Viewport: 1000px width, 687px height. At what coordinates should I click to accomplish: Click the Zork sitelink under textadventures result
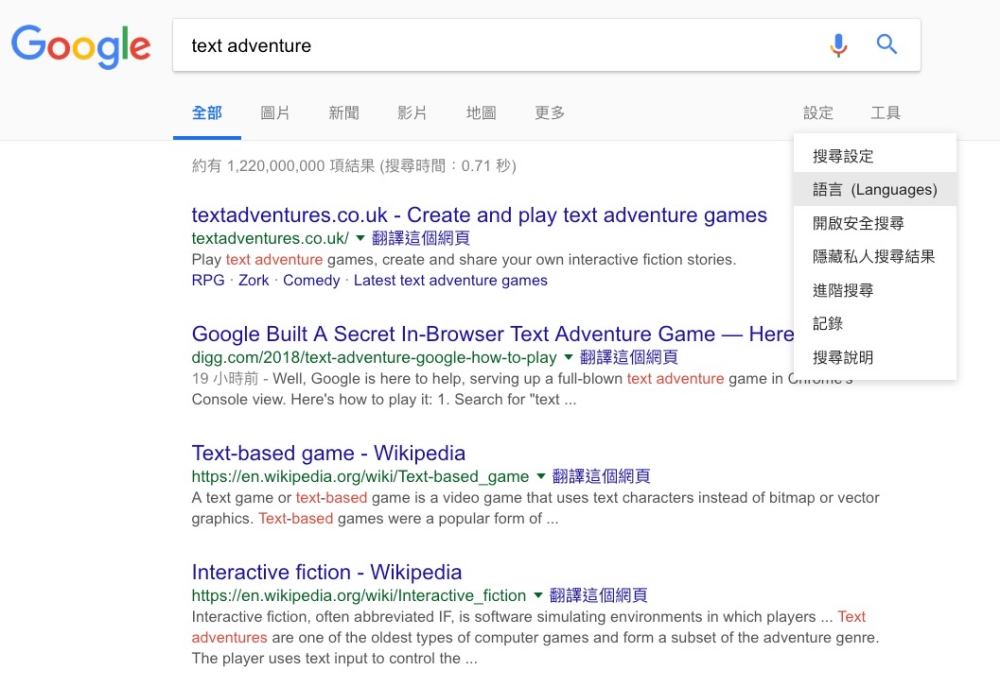[x=253, y=281]
